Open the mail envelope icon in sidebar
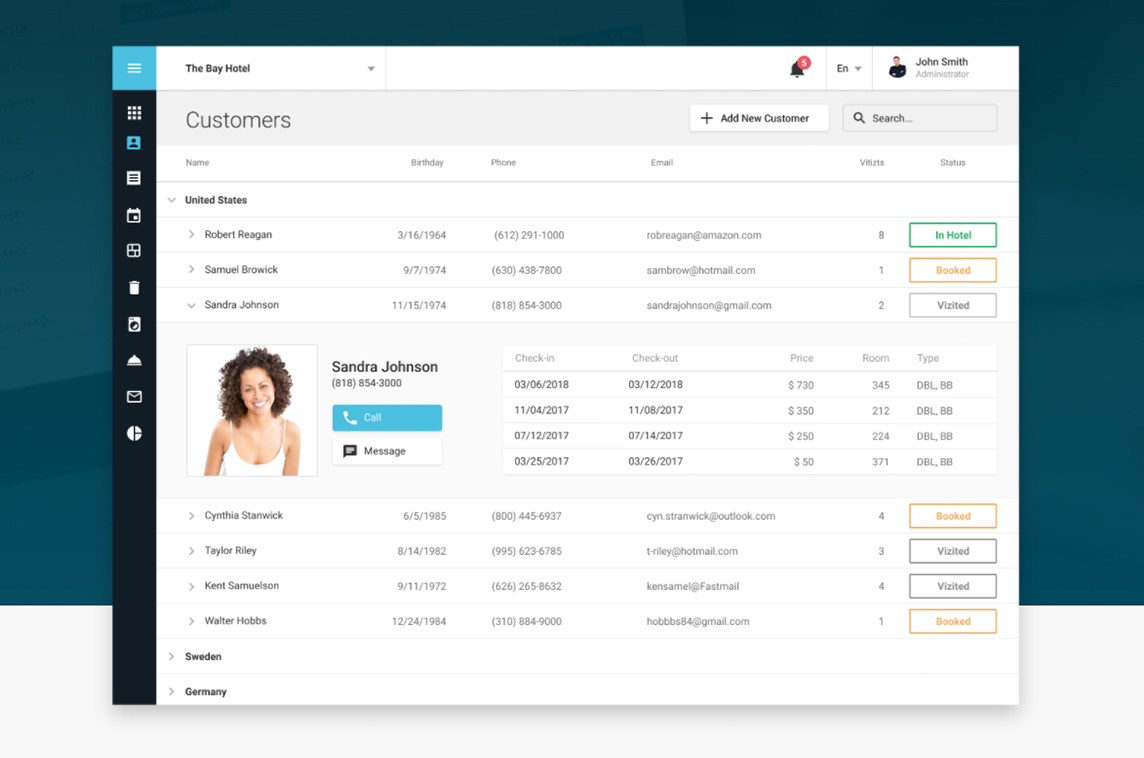Image resolution: width=1144 pixels, height=758 pixels. pyautogui.click(x=134, y=396)
